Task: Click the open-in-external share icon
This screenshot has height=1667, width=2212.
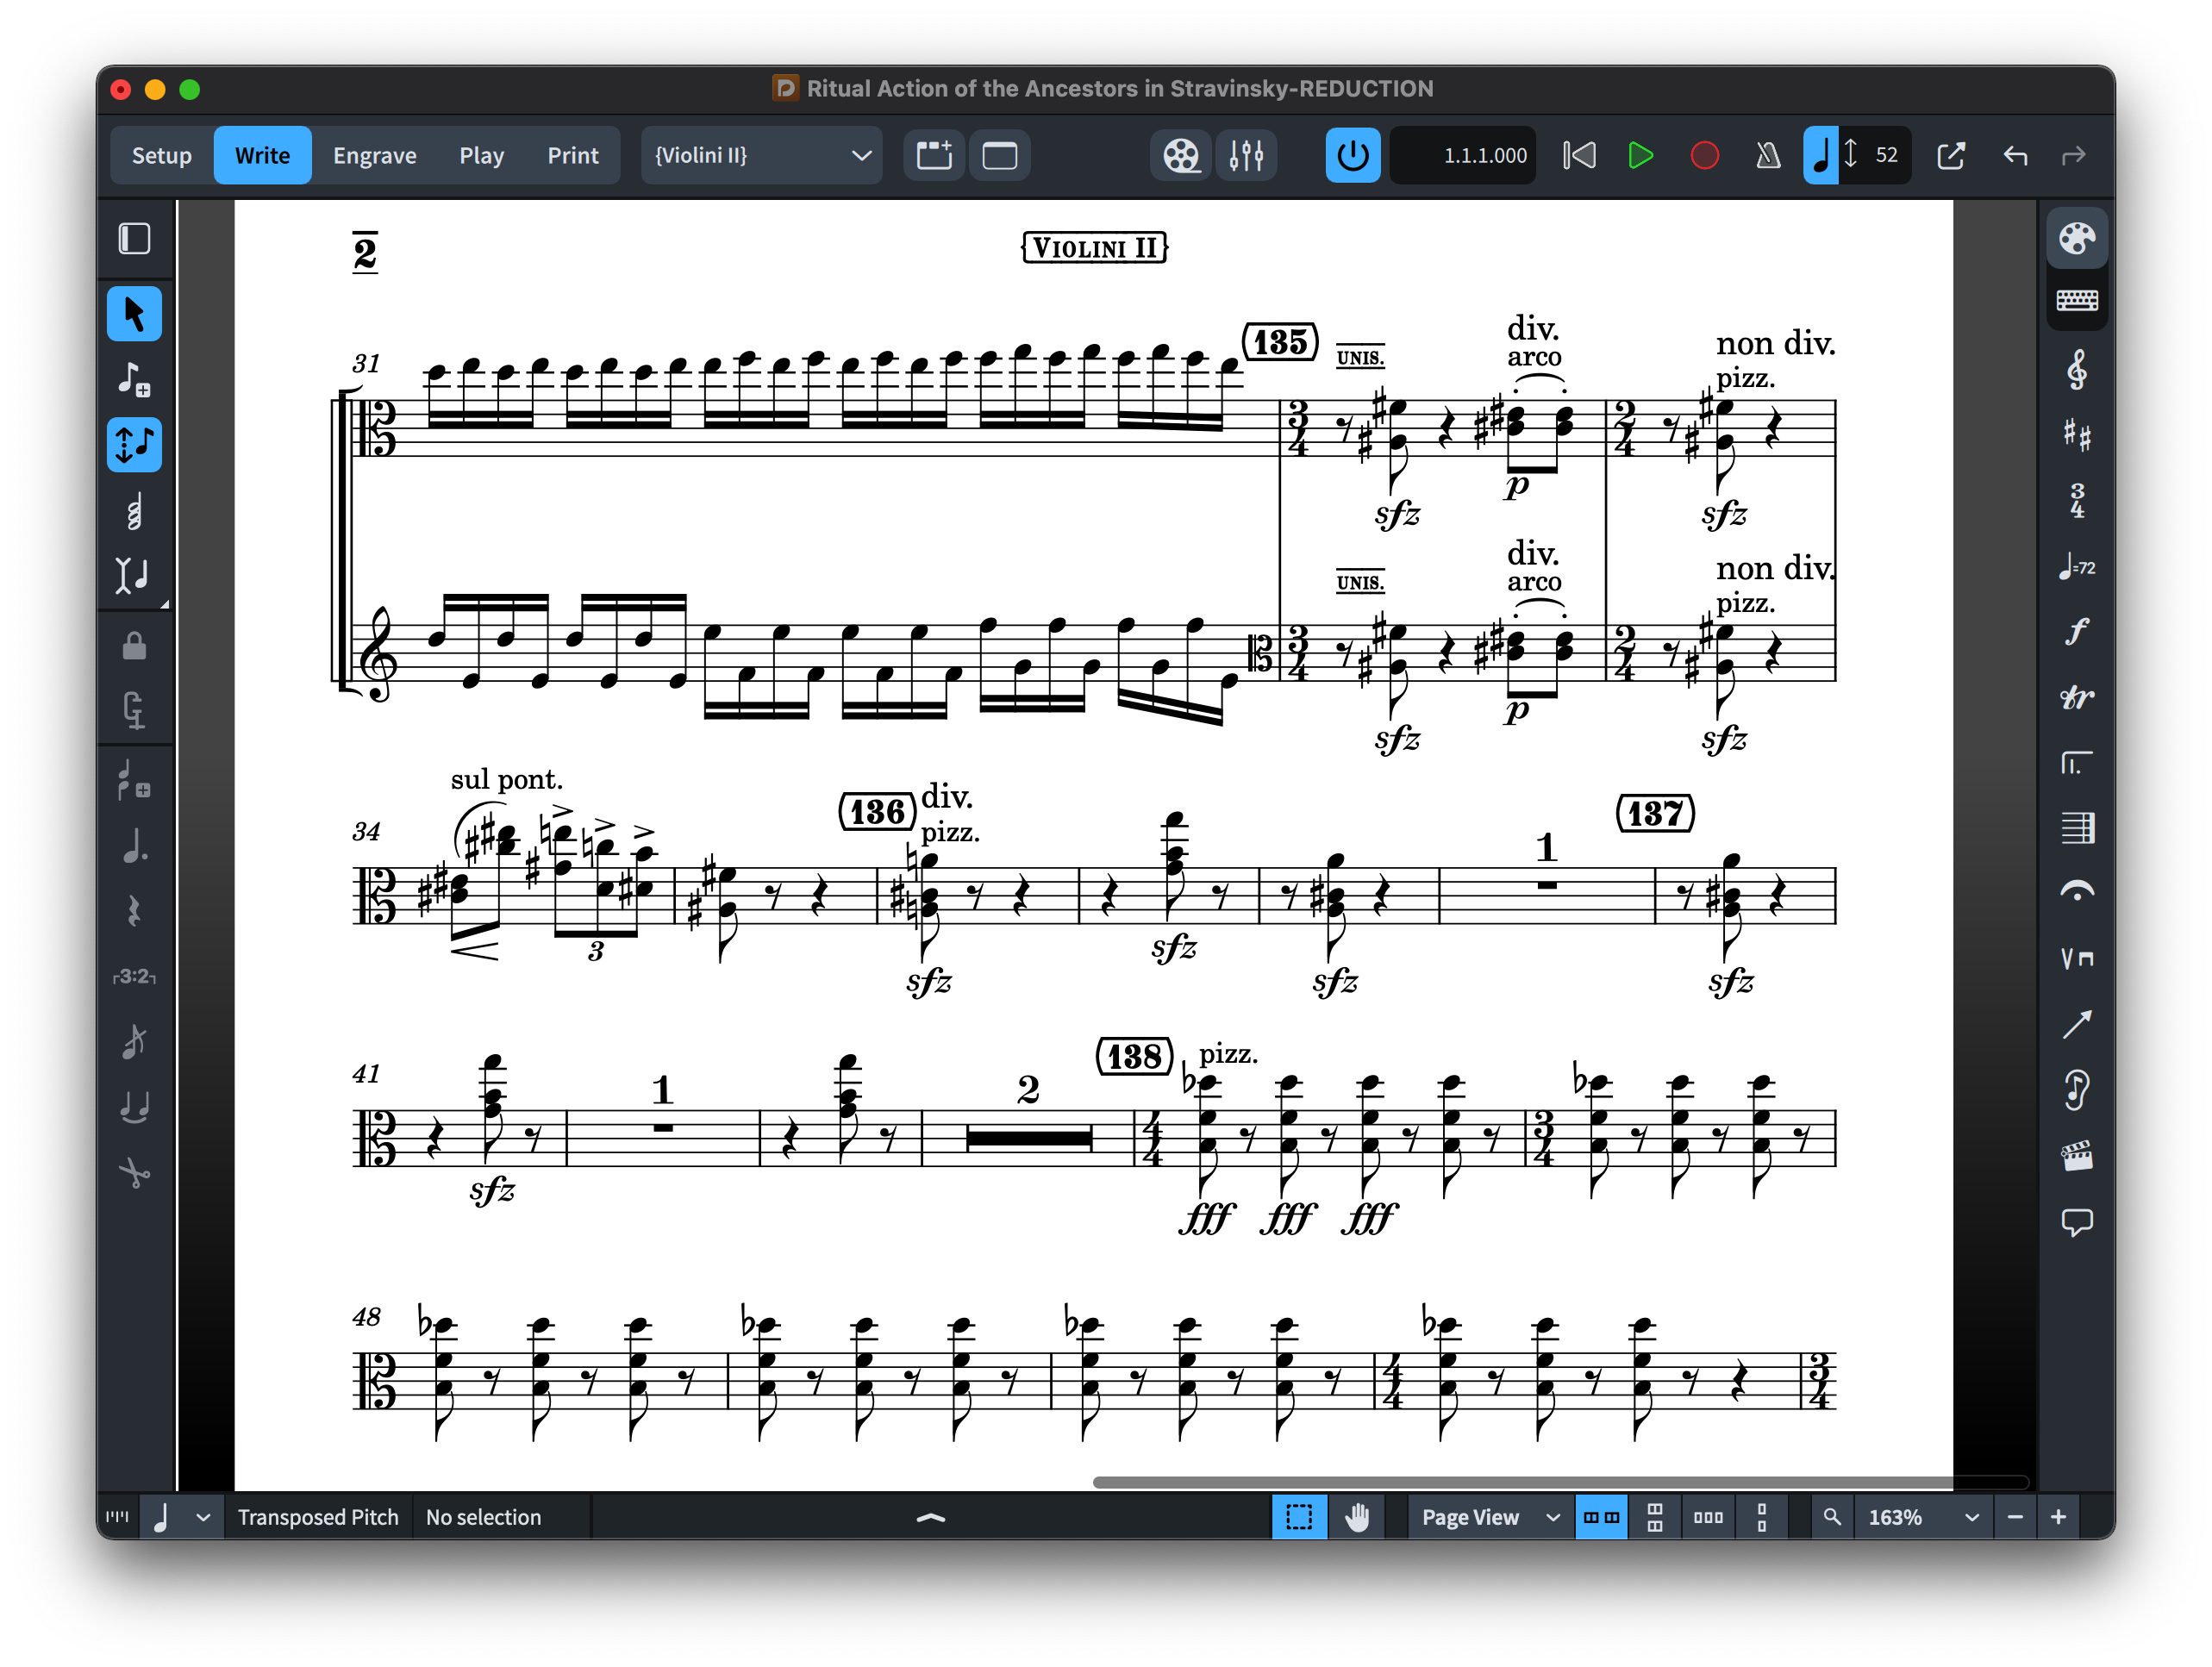Action: tap(1951, 155)
